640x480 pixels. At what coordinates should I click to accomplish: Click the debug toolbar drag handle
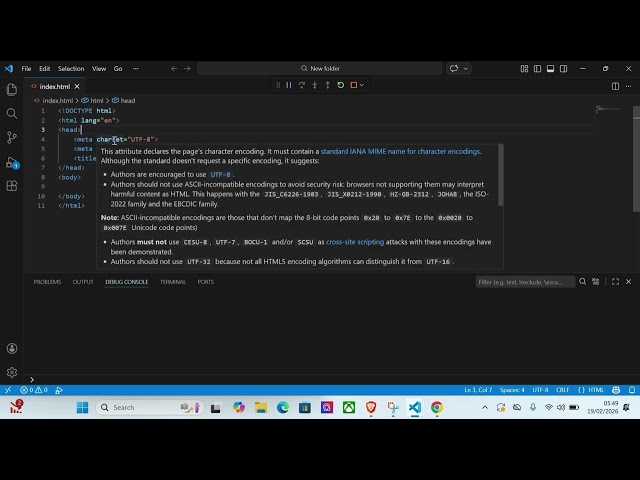pyautogui.click(x=278, y=85)
